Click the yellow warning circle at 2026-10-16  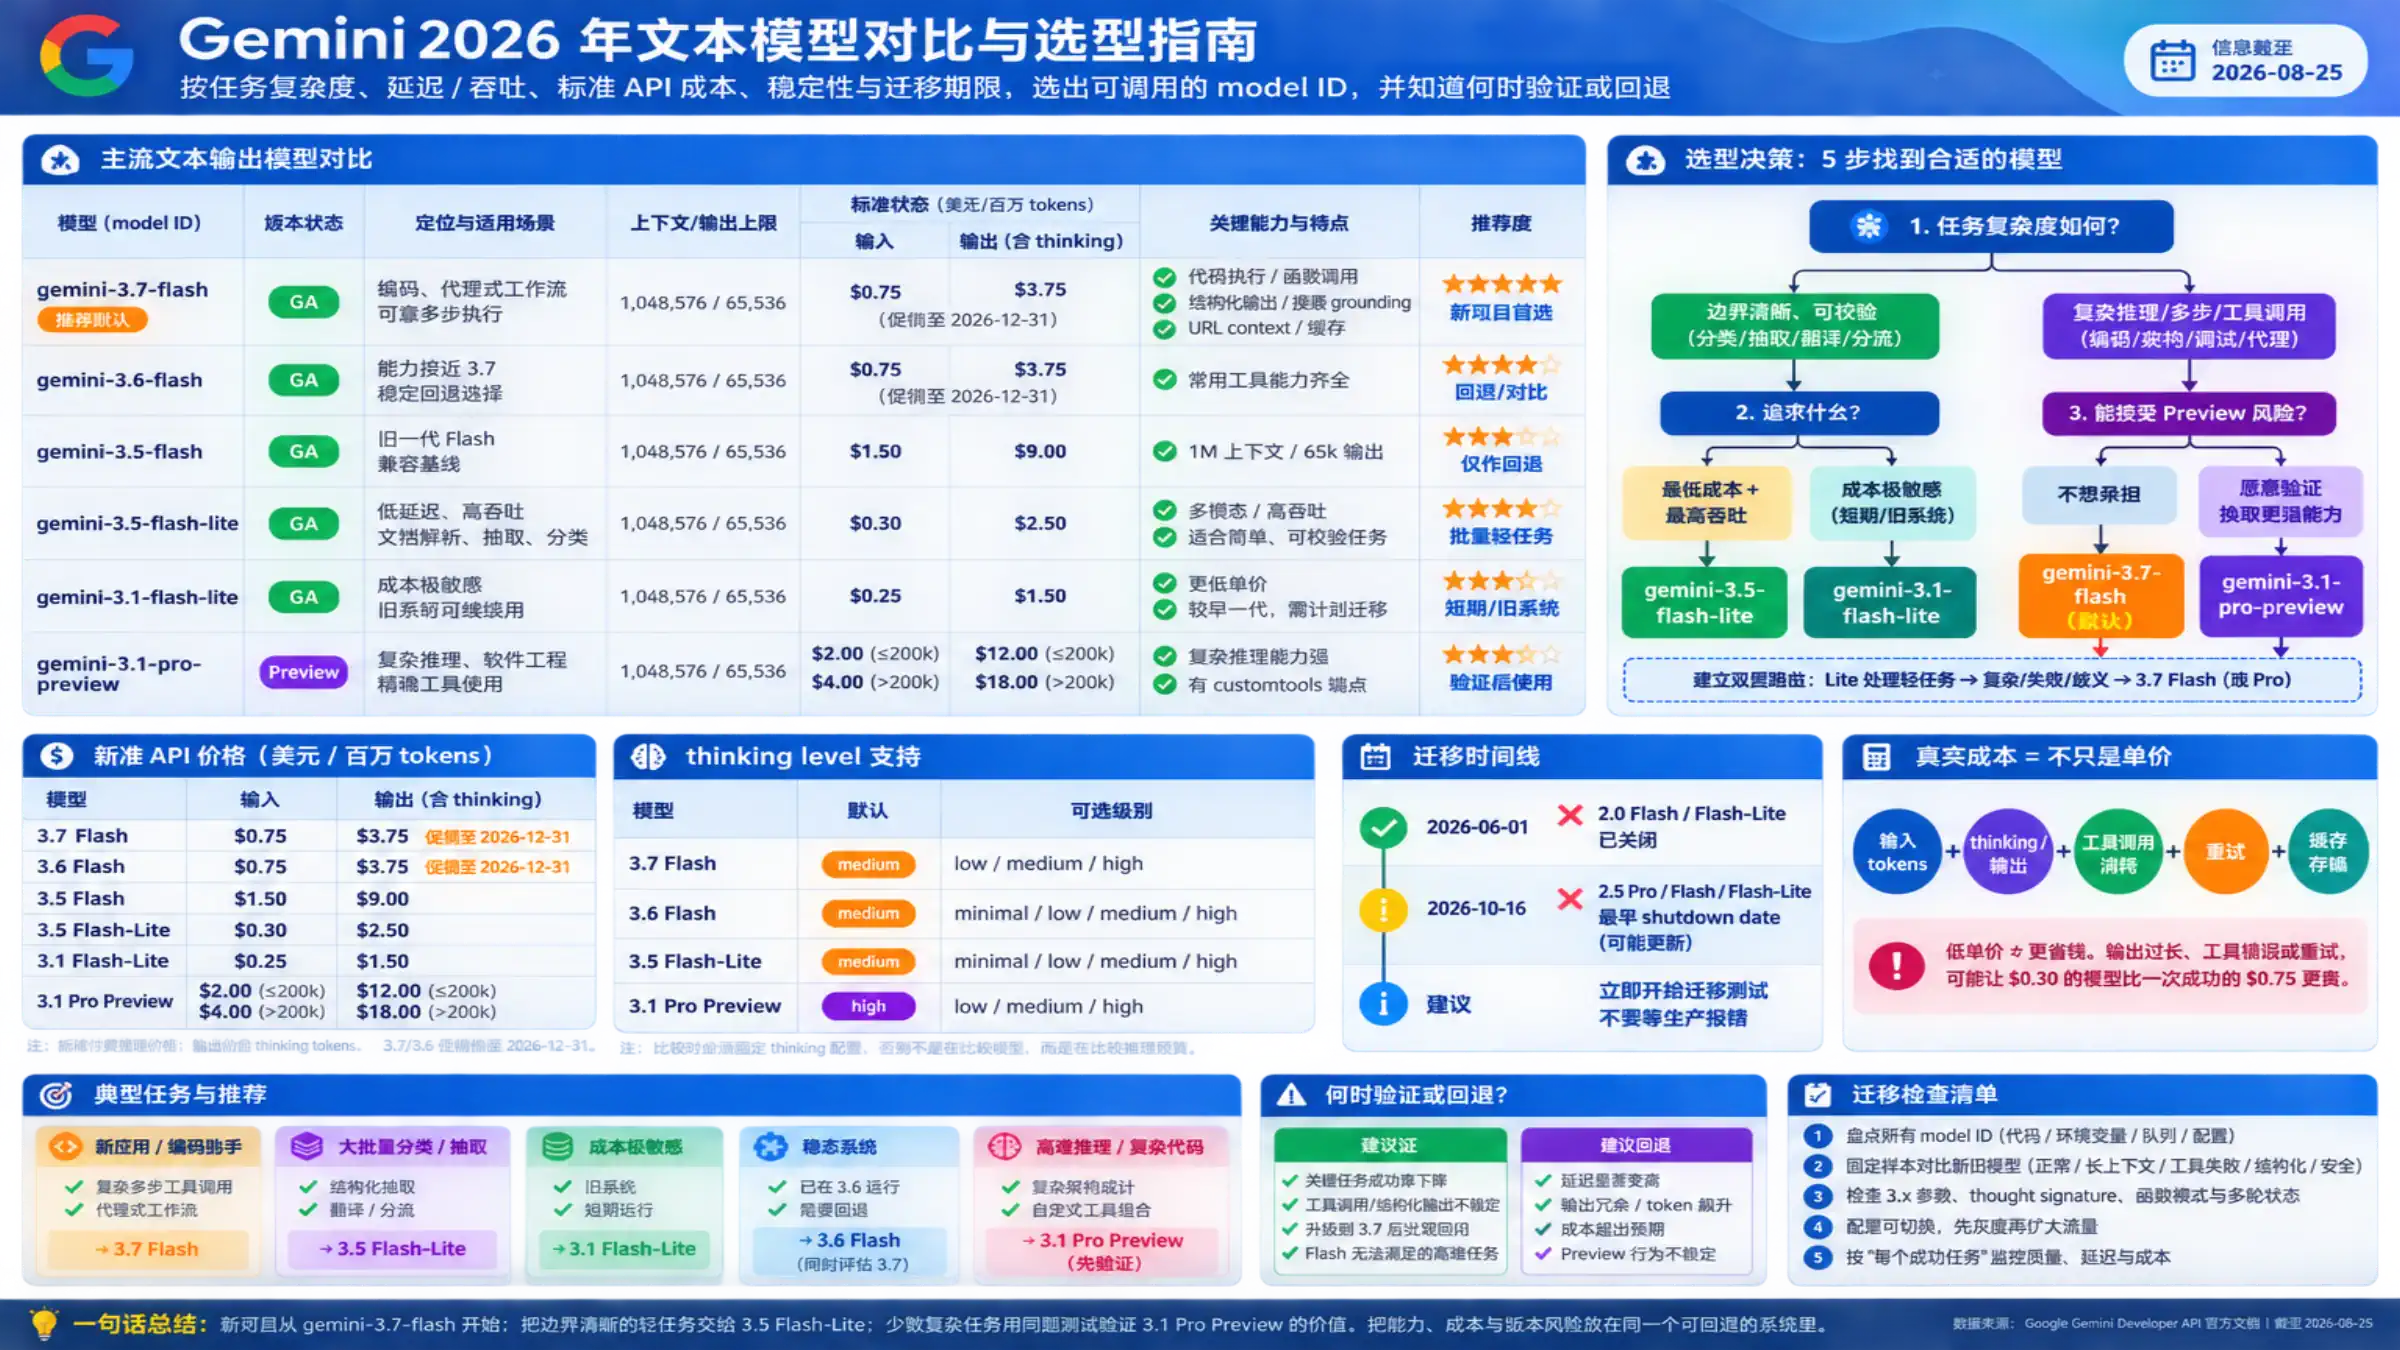[1384, 910]
